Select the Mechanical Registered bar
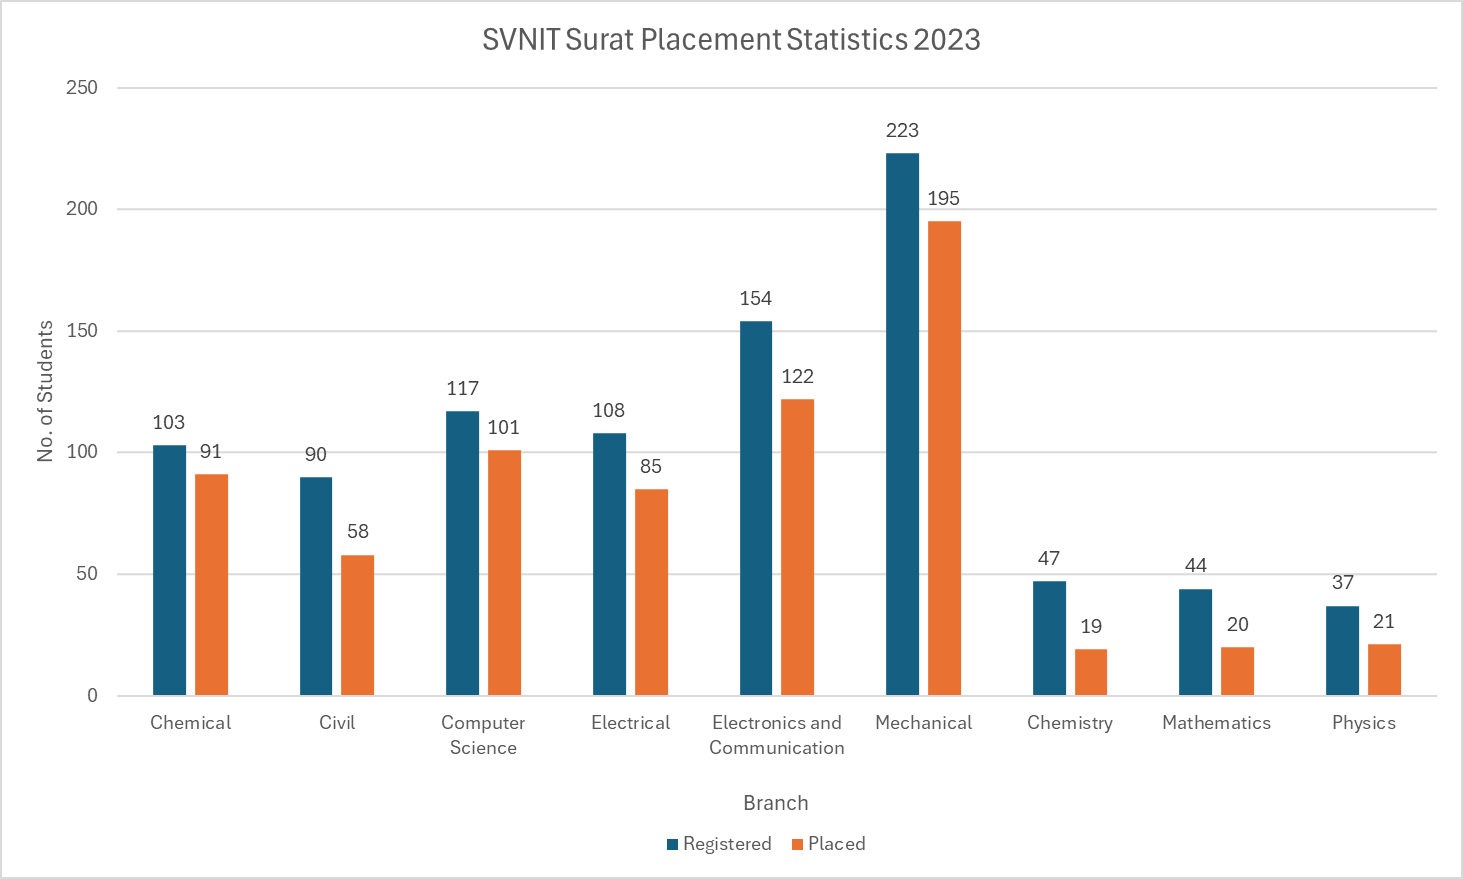The height and width of the screenshot is (879, 1463). click(902, 424)
